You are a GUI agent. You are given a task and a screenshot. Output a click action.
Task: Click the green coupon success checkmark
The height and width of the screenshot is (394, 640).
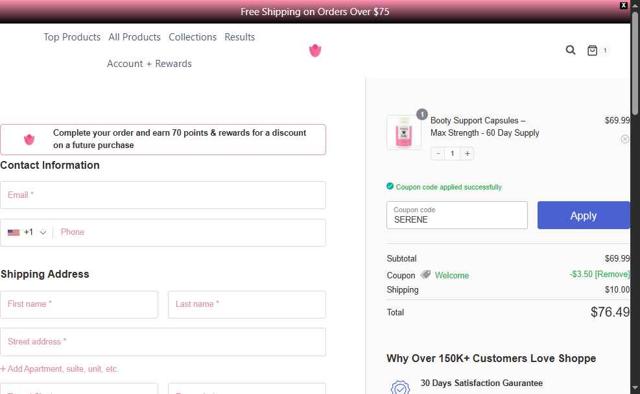coord(390,187)
